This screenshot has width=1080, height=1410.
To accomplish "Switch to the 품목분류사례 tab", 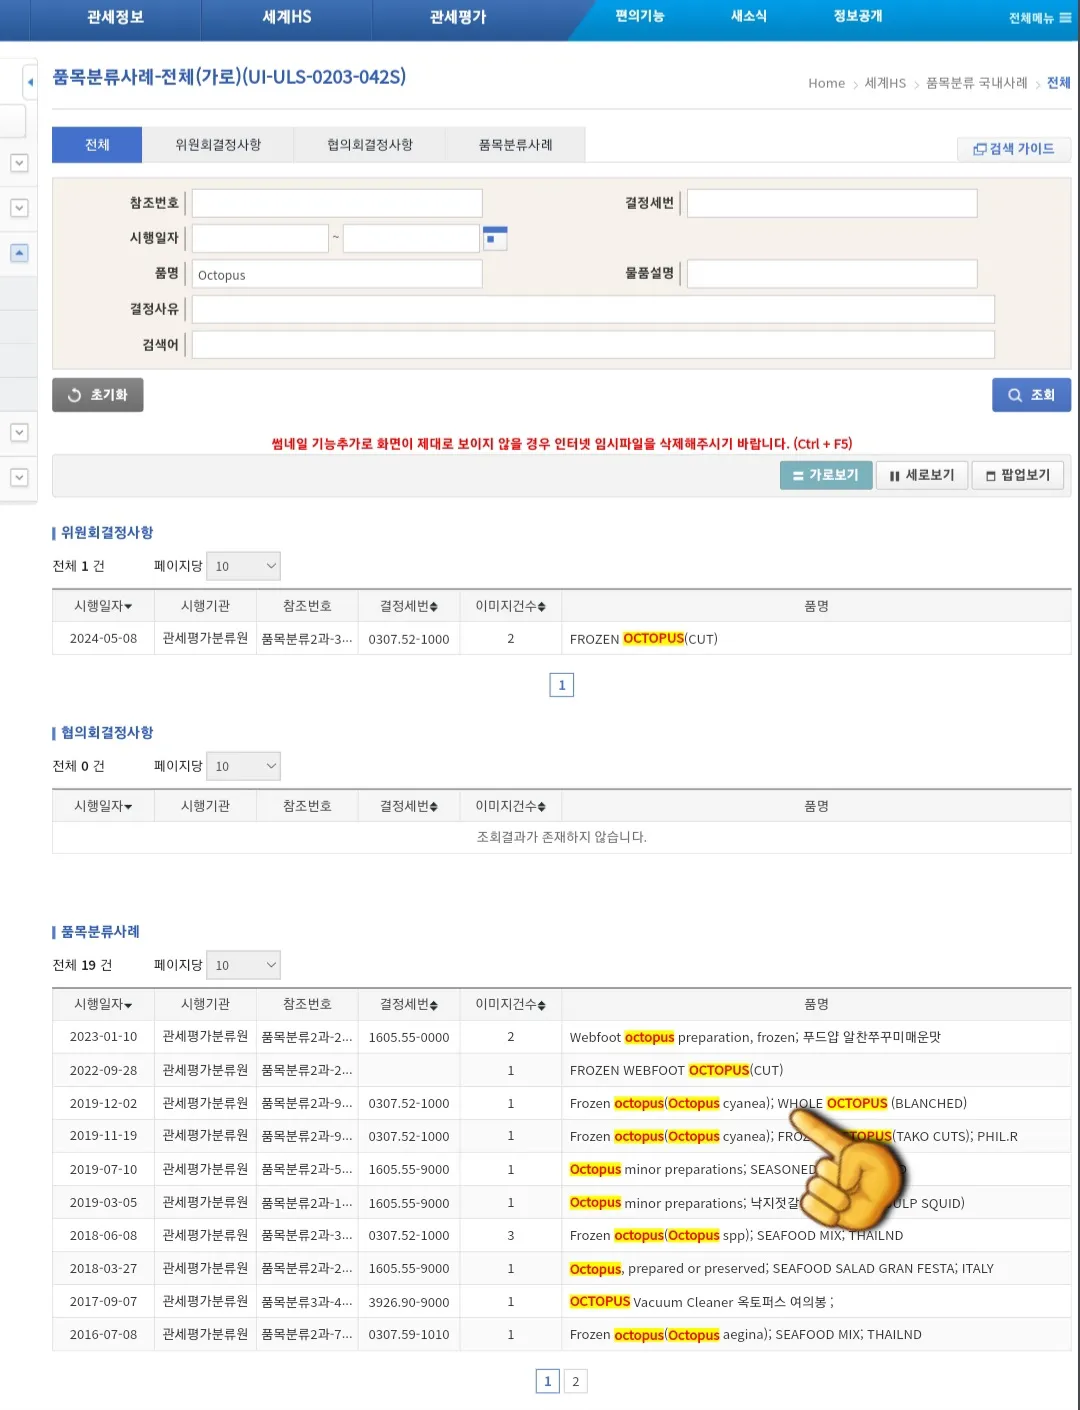I will pos(515,144).
